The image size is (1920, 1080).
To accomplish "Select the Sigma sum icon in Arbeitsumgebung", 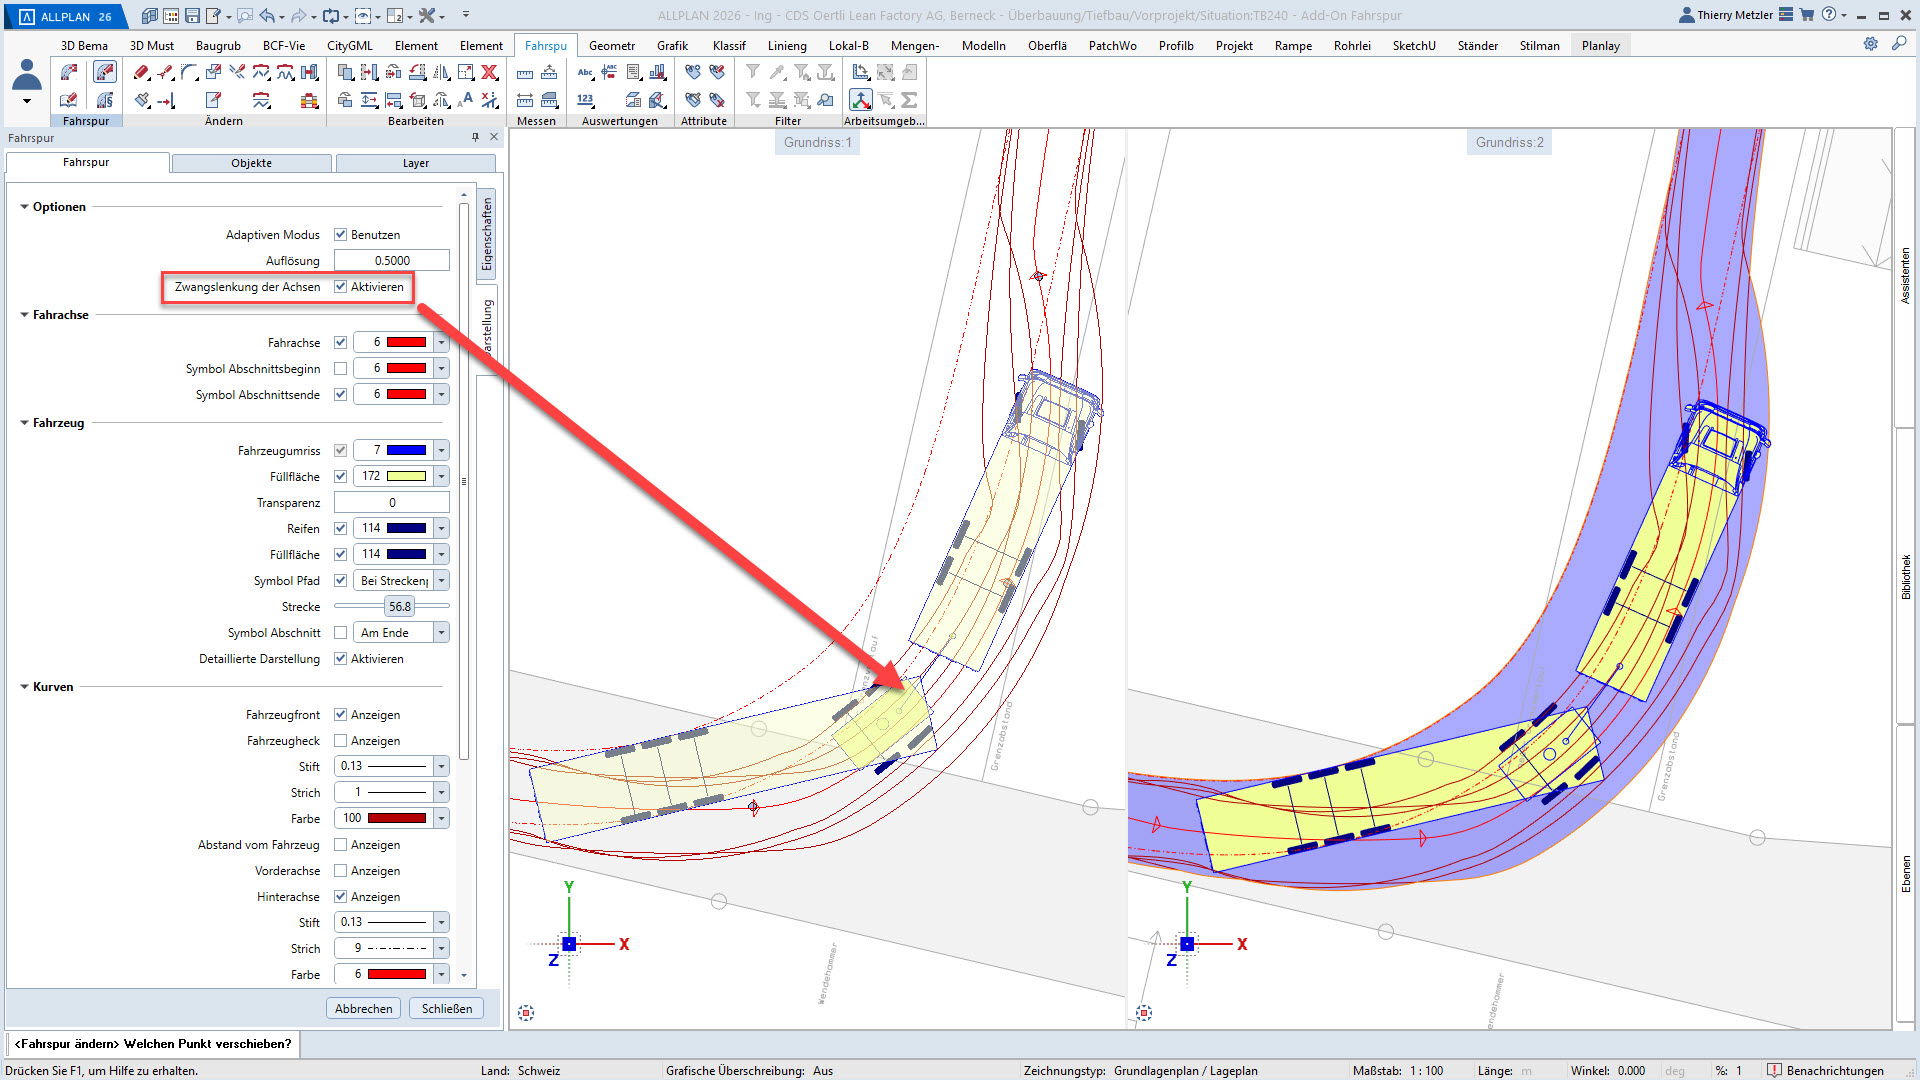I will pos(909,100).
